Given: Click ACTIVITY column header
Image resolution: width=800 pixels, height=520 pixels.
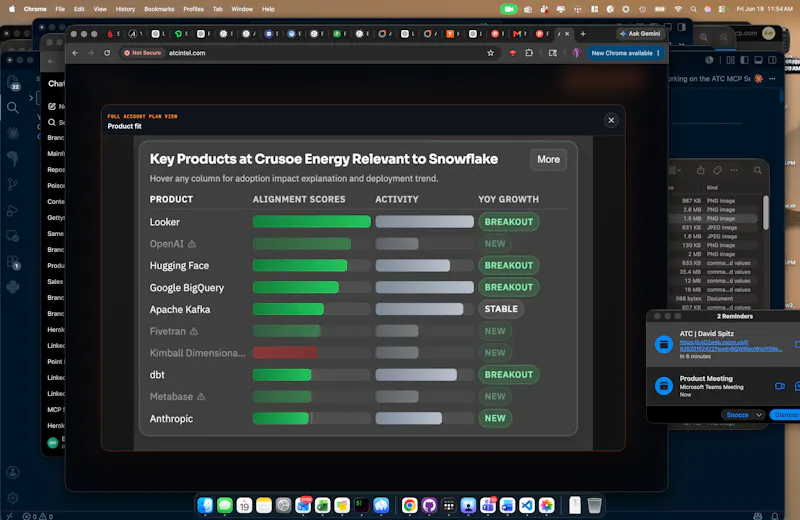Looking at the screenshot, I should 397,200.
